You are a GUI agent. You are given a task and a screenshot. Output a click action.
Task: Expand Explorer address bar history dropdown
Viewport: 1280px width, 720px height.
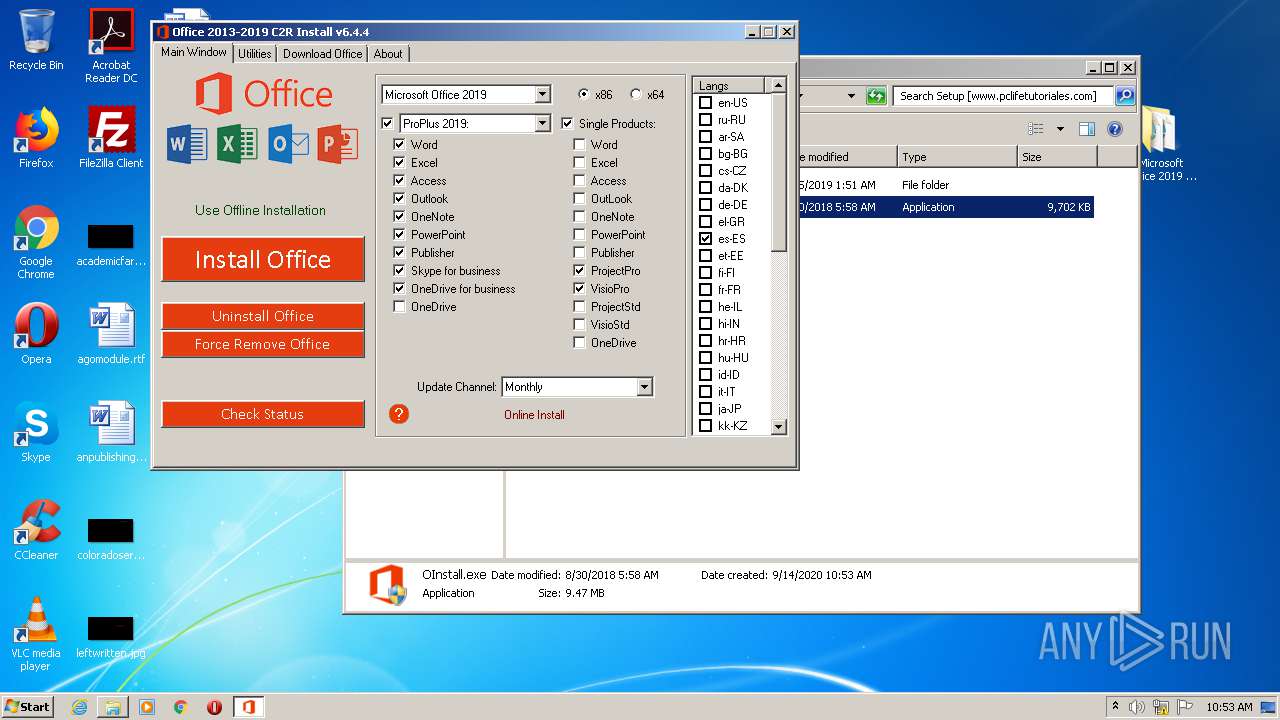(x=851, y=96)
